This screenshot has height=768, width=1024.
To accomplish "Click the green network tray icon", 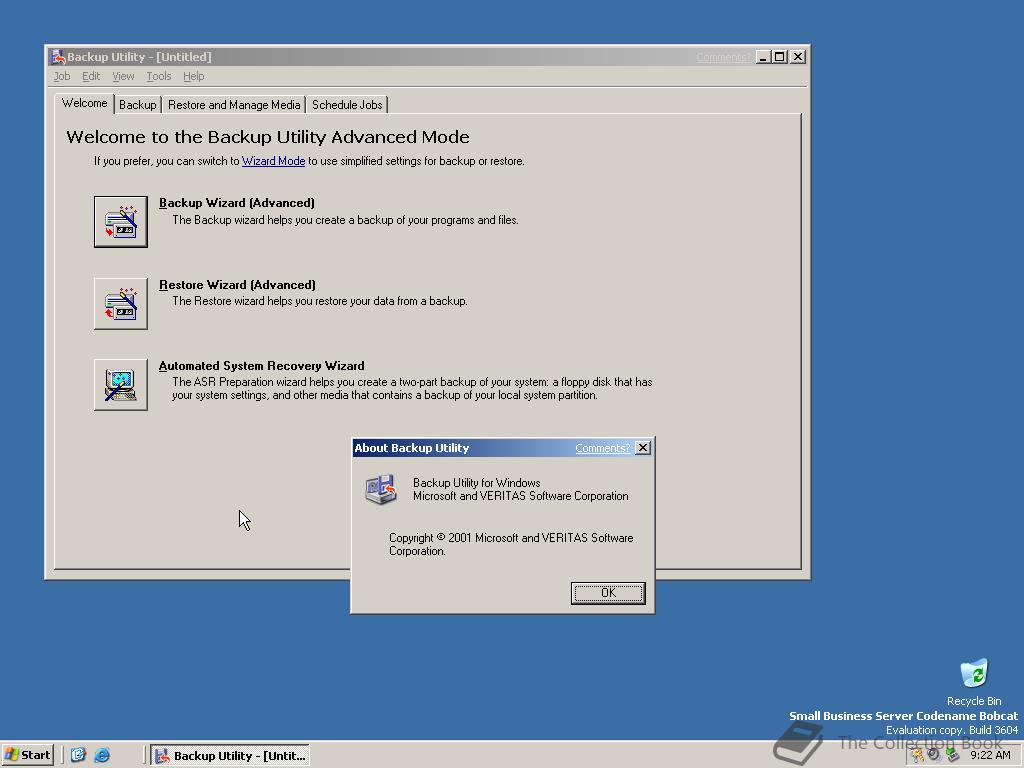I will pyautogui.click(x=952, y=755).
